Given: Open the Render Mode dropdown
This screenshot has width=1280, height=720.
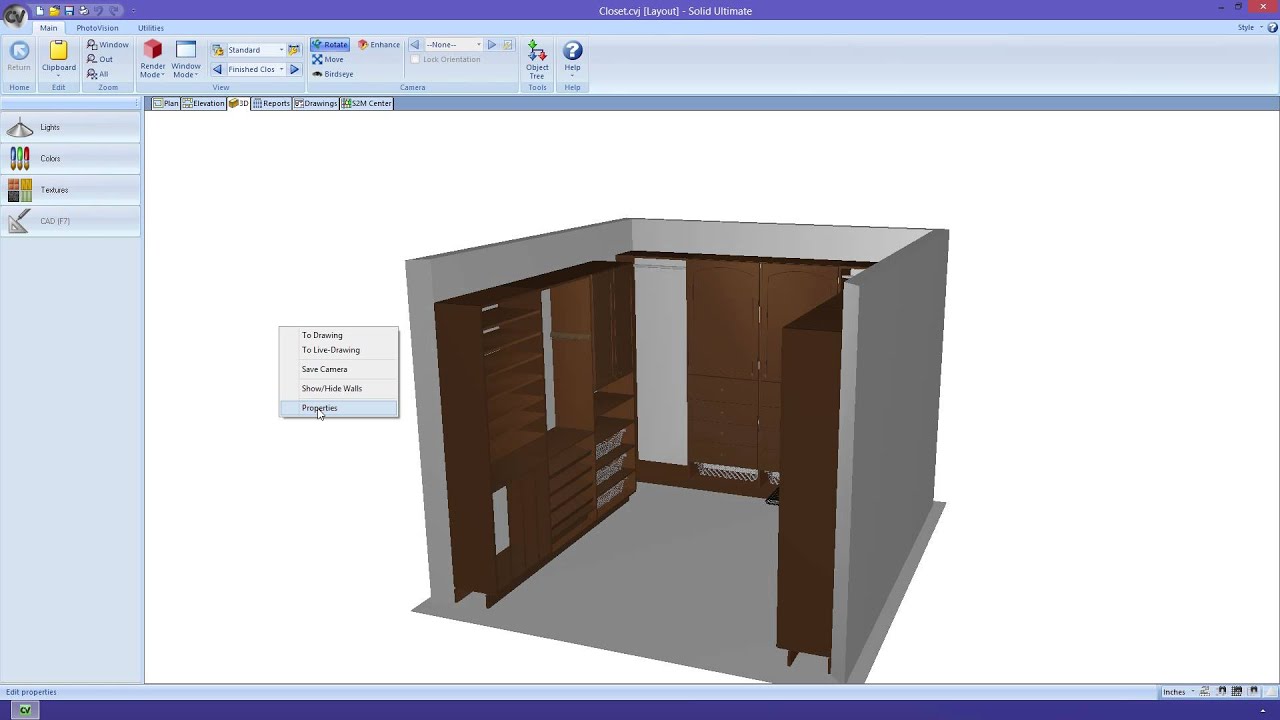Looking at the screenshot, I should 152,60.
